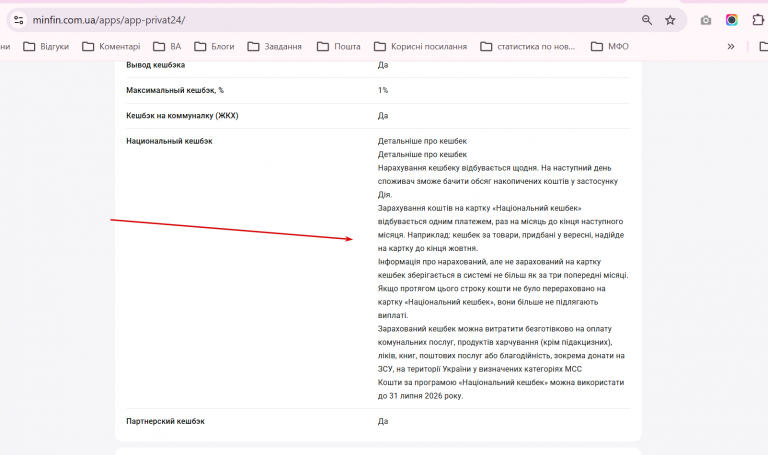Screen dimensions: 768x455
Task: Click the 1% maximum cashback value
Action: click(x=383, y=90)
